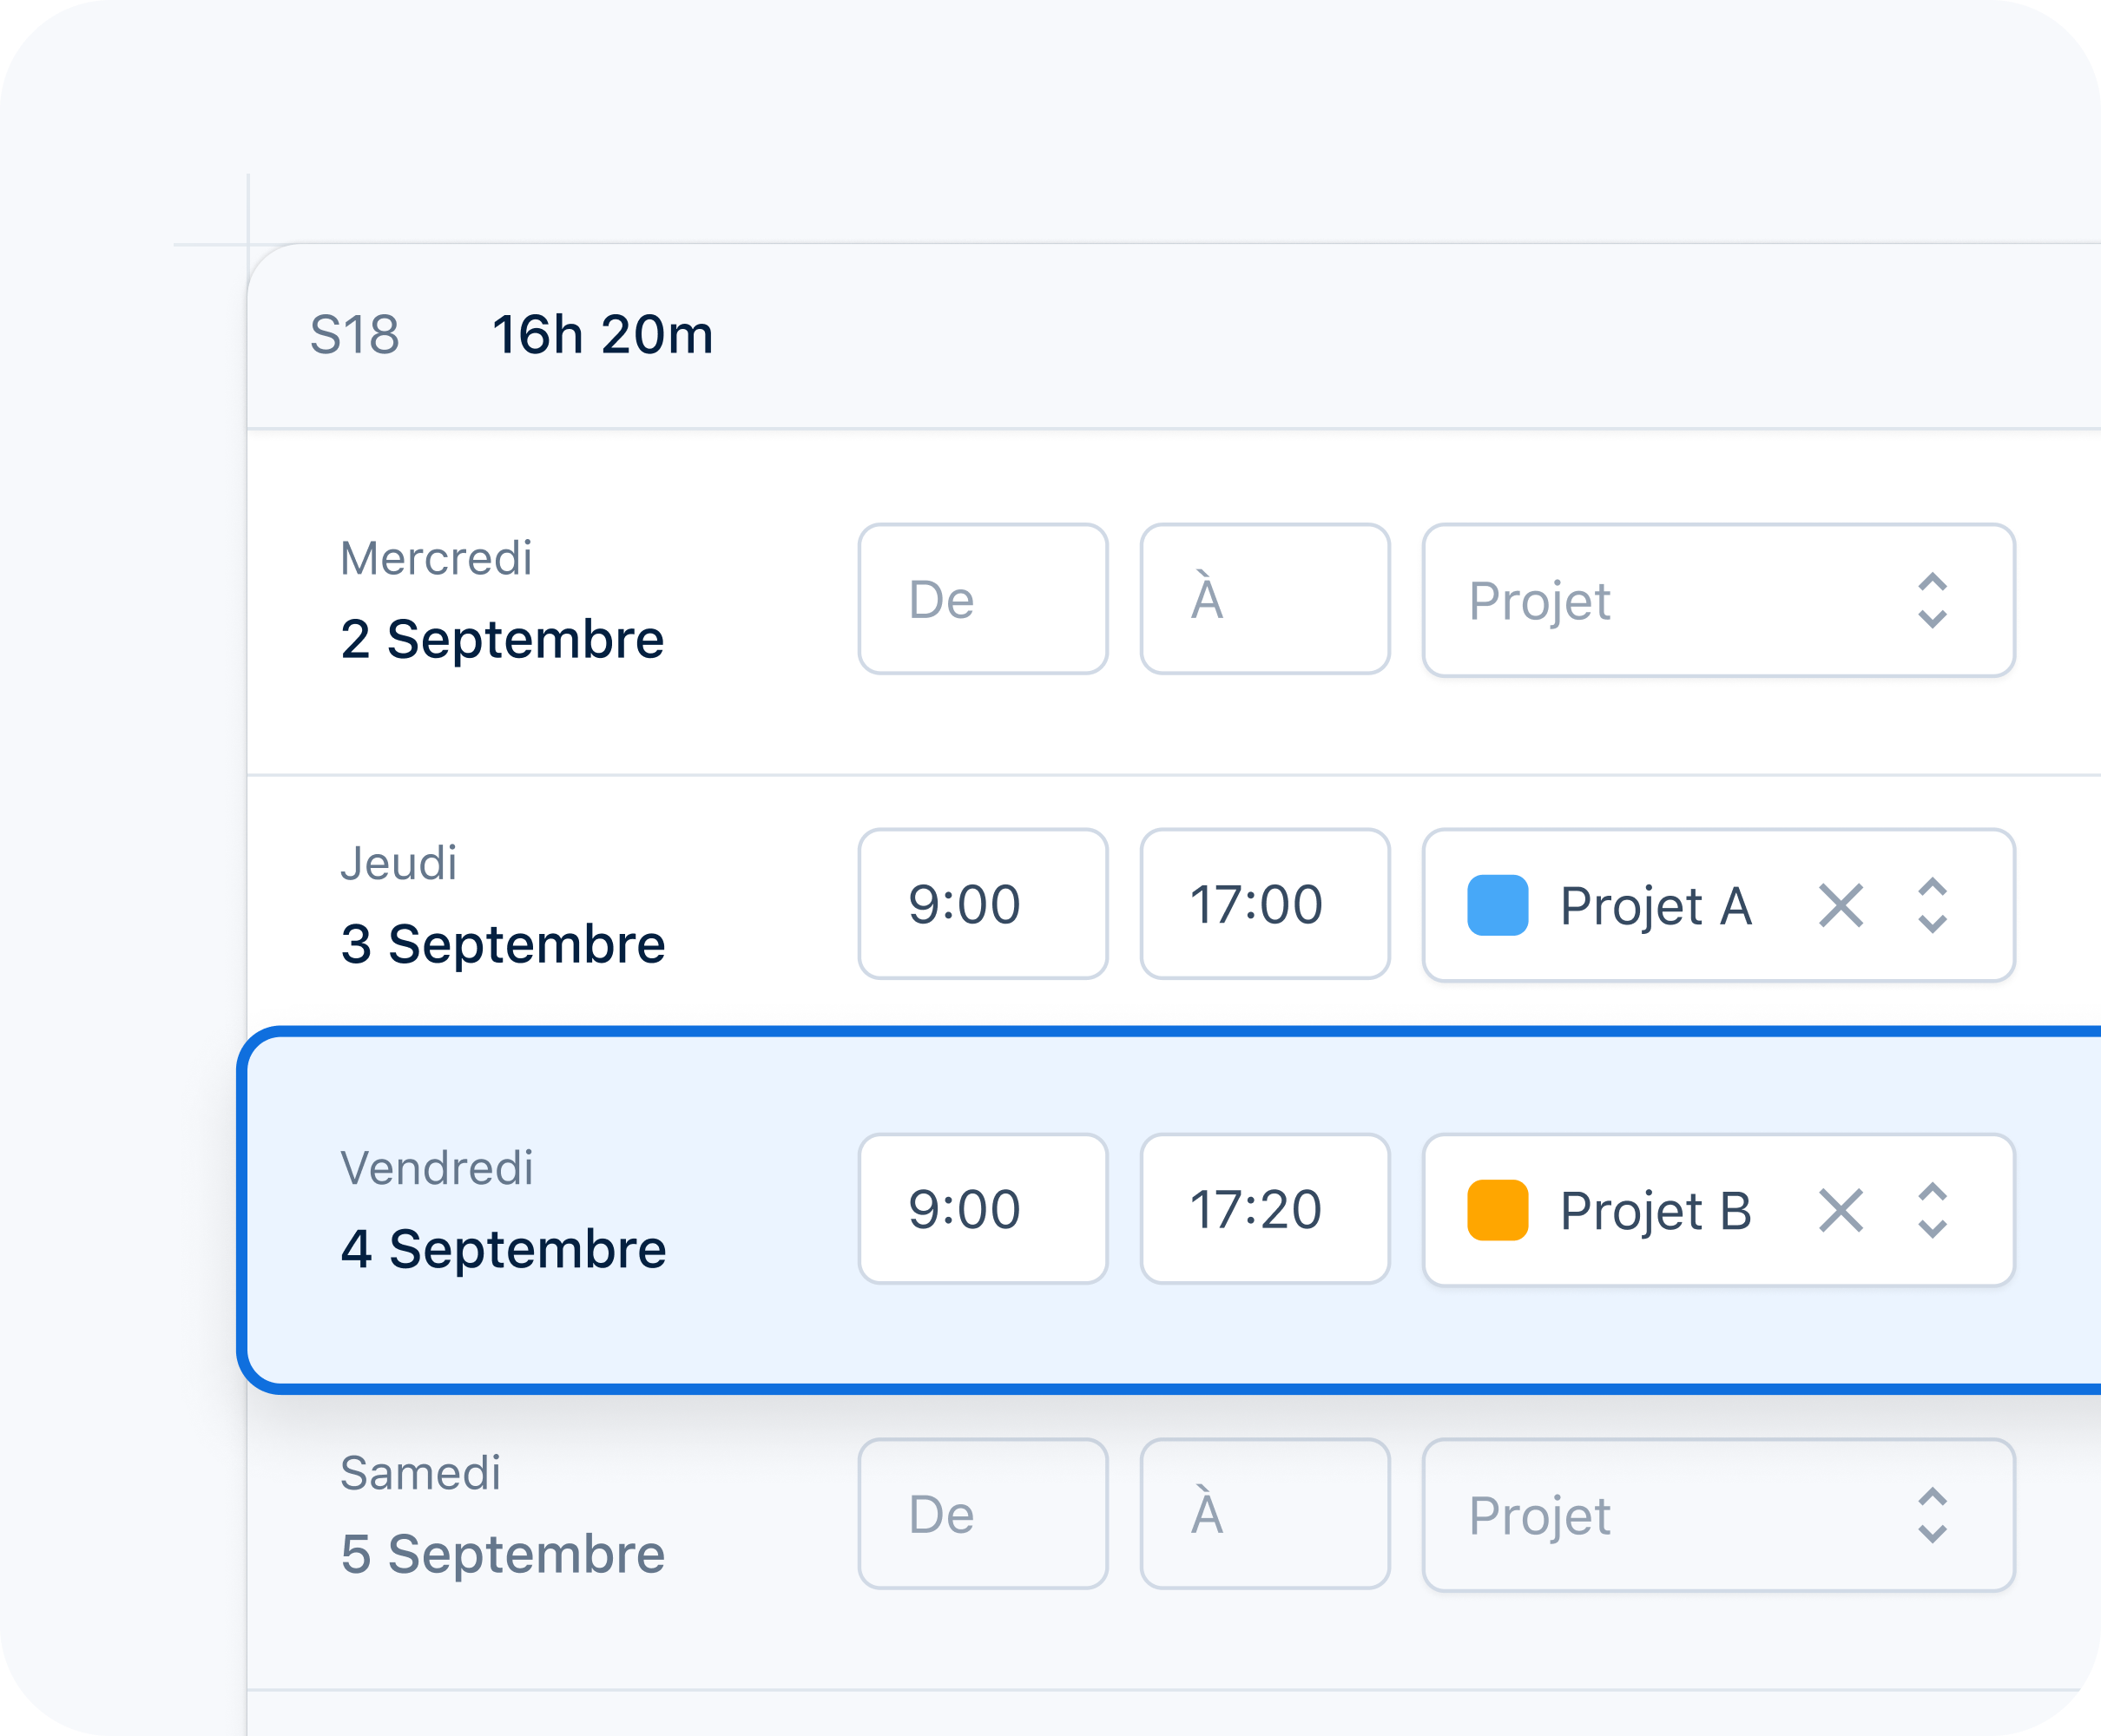
Task: Focus Samedi De start time field
Action: coord(982,1515)
